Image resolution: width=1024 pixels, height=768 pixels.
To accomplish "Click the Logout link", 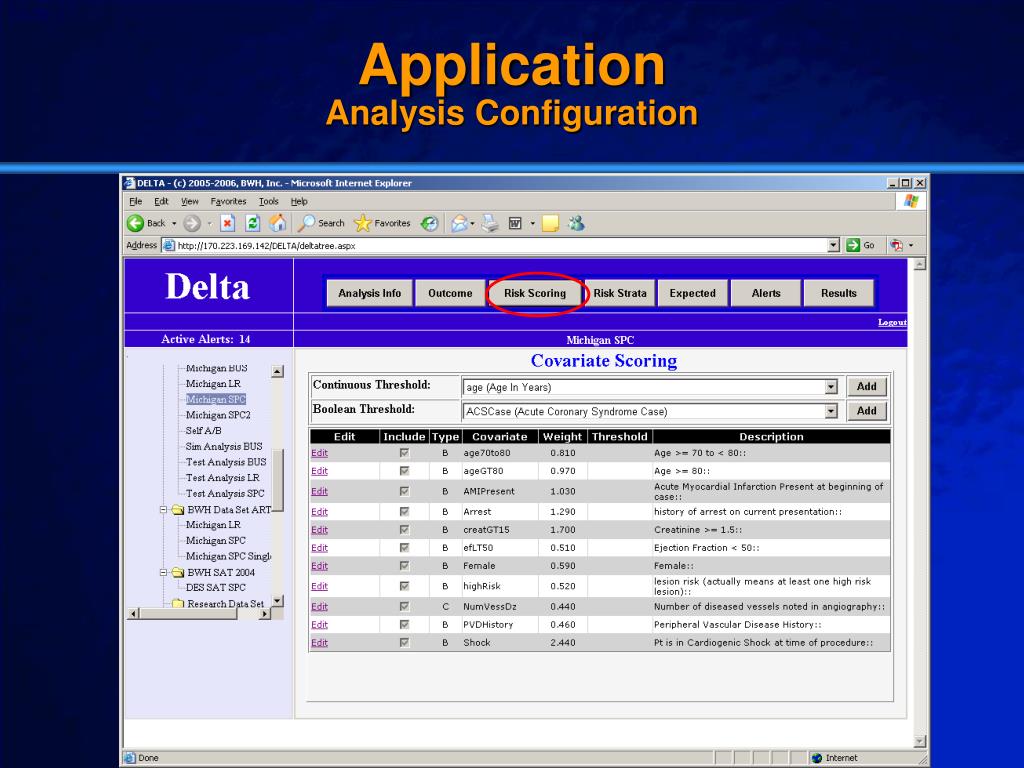I will 892,323.
